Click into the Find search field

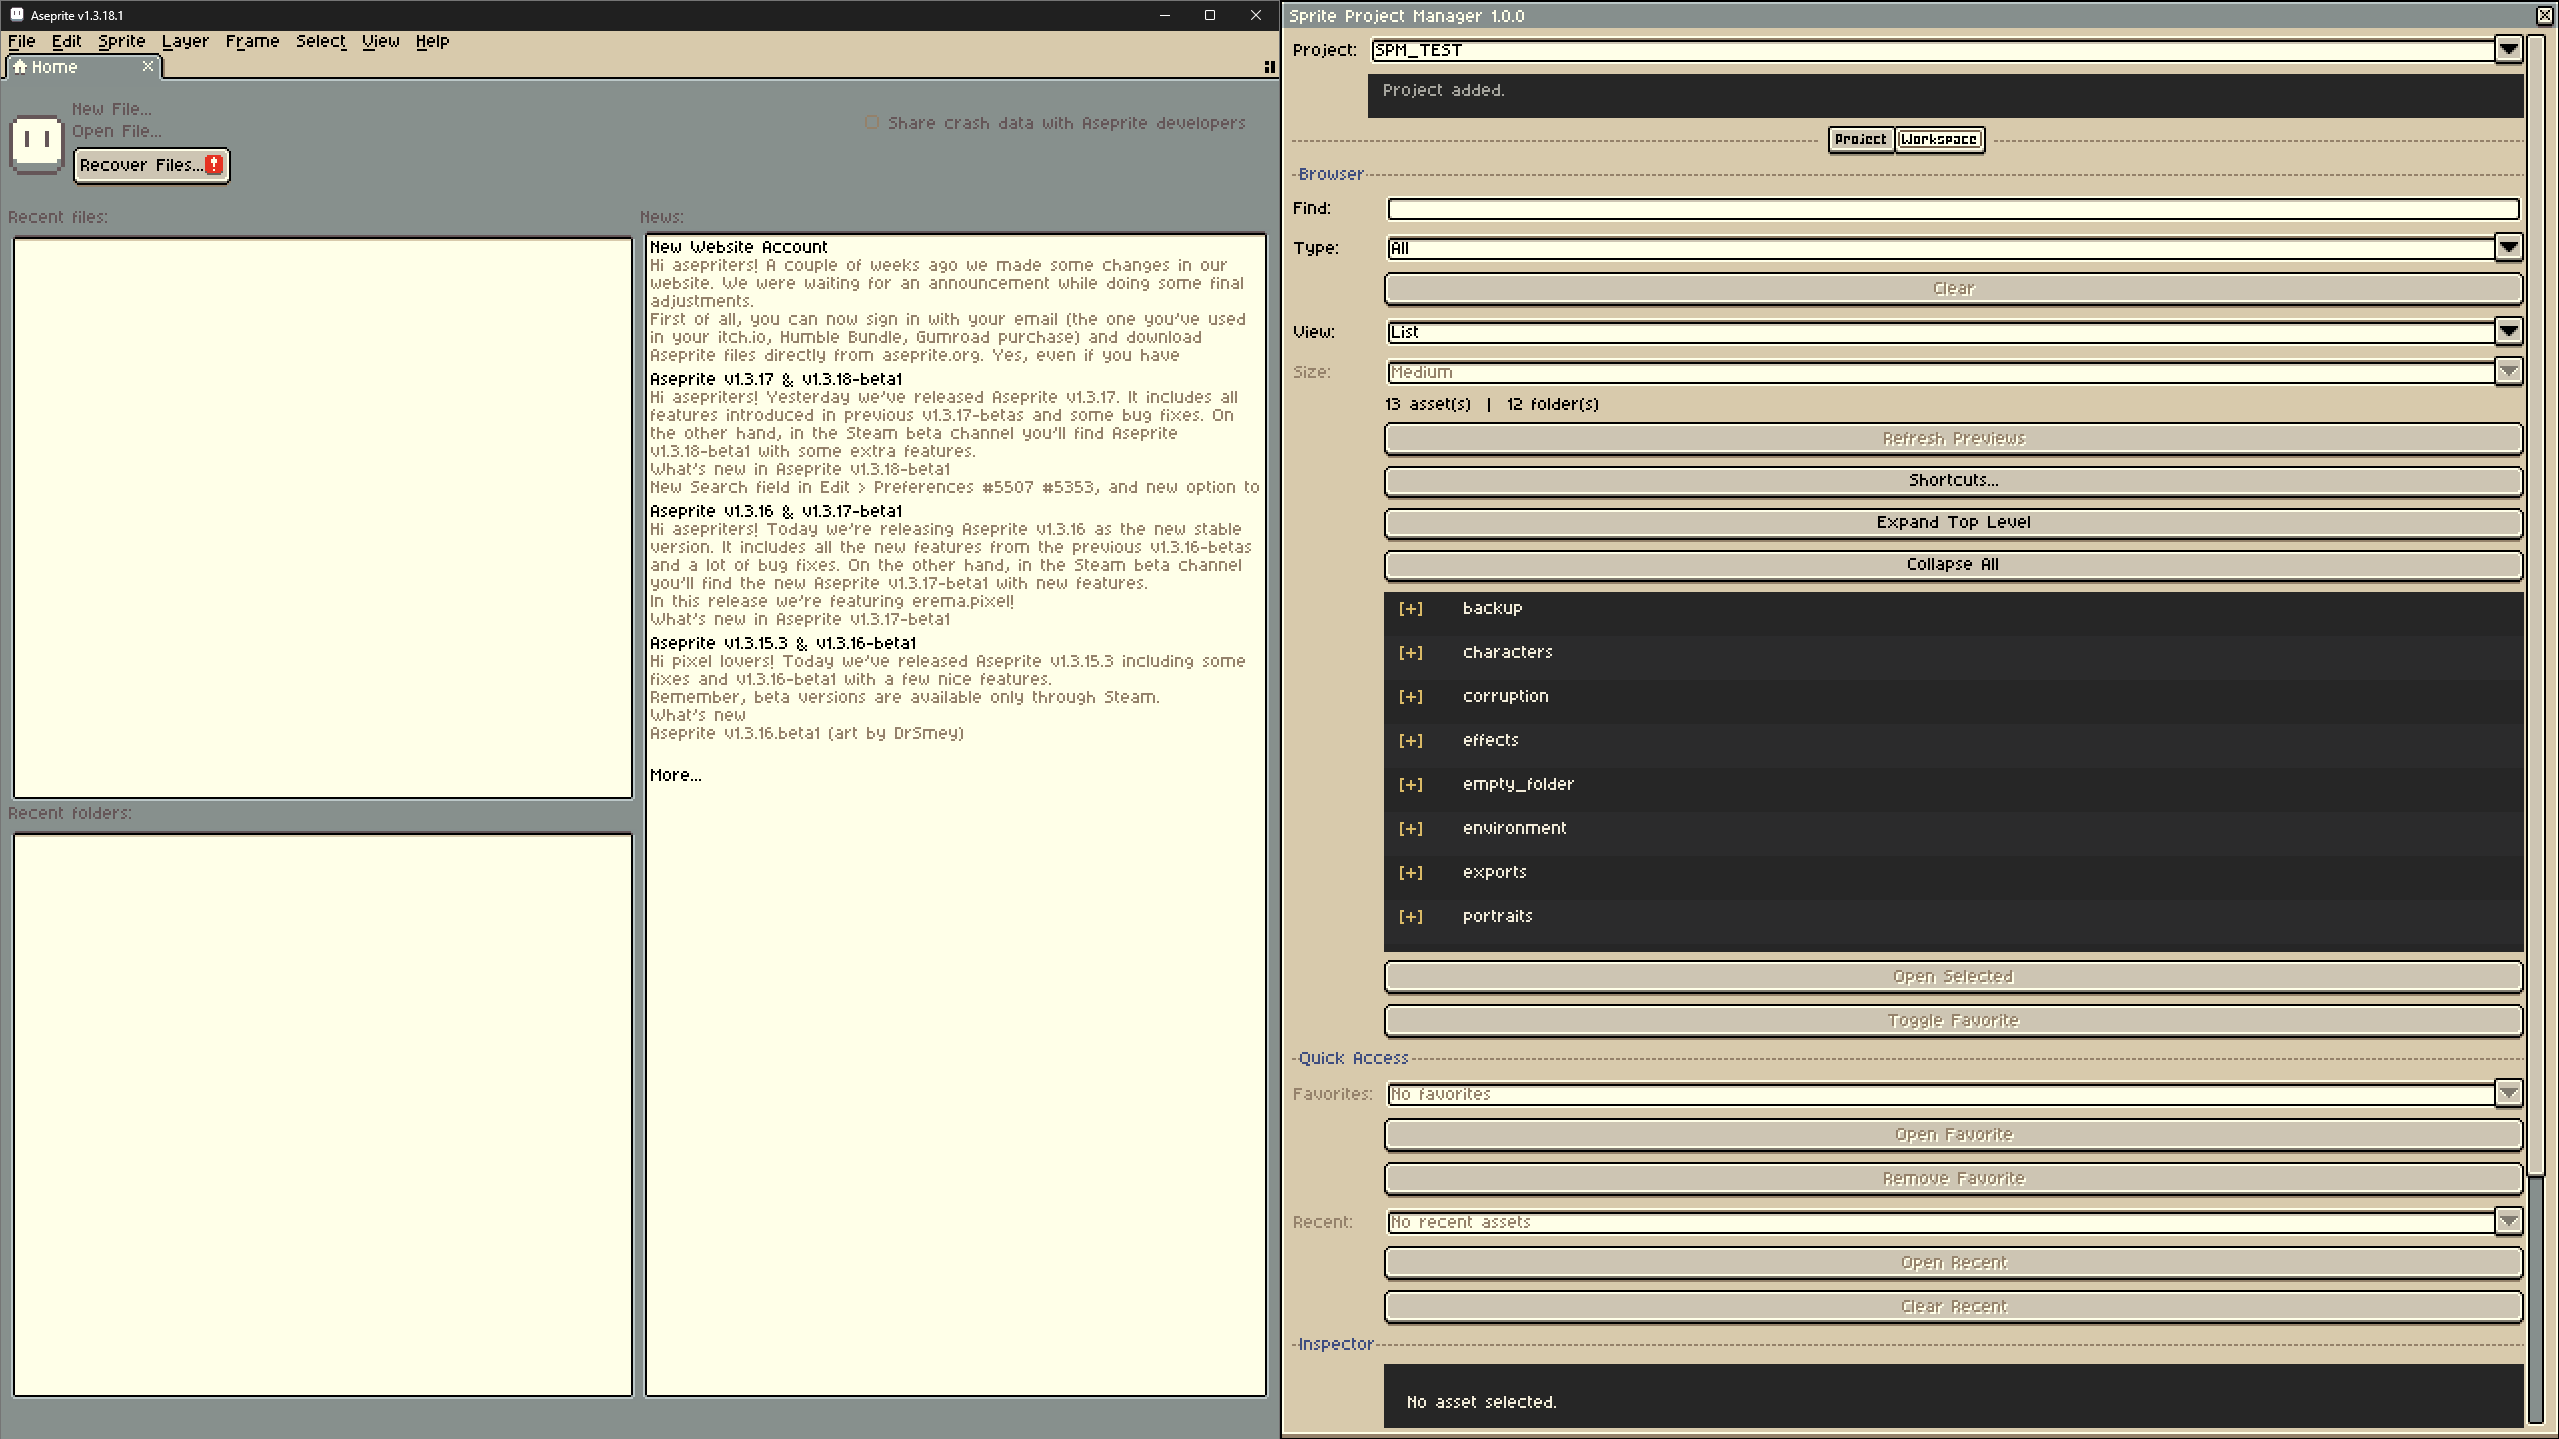pos(1953,209)
